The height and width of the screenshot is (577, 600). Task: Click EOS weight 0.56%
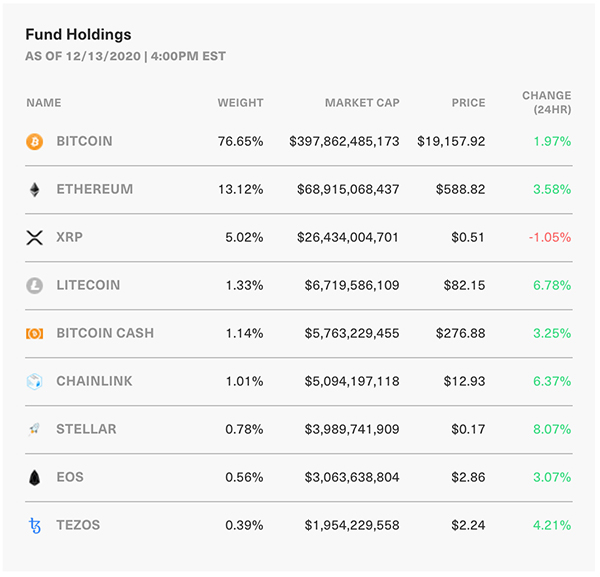(244, 477)
